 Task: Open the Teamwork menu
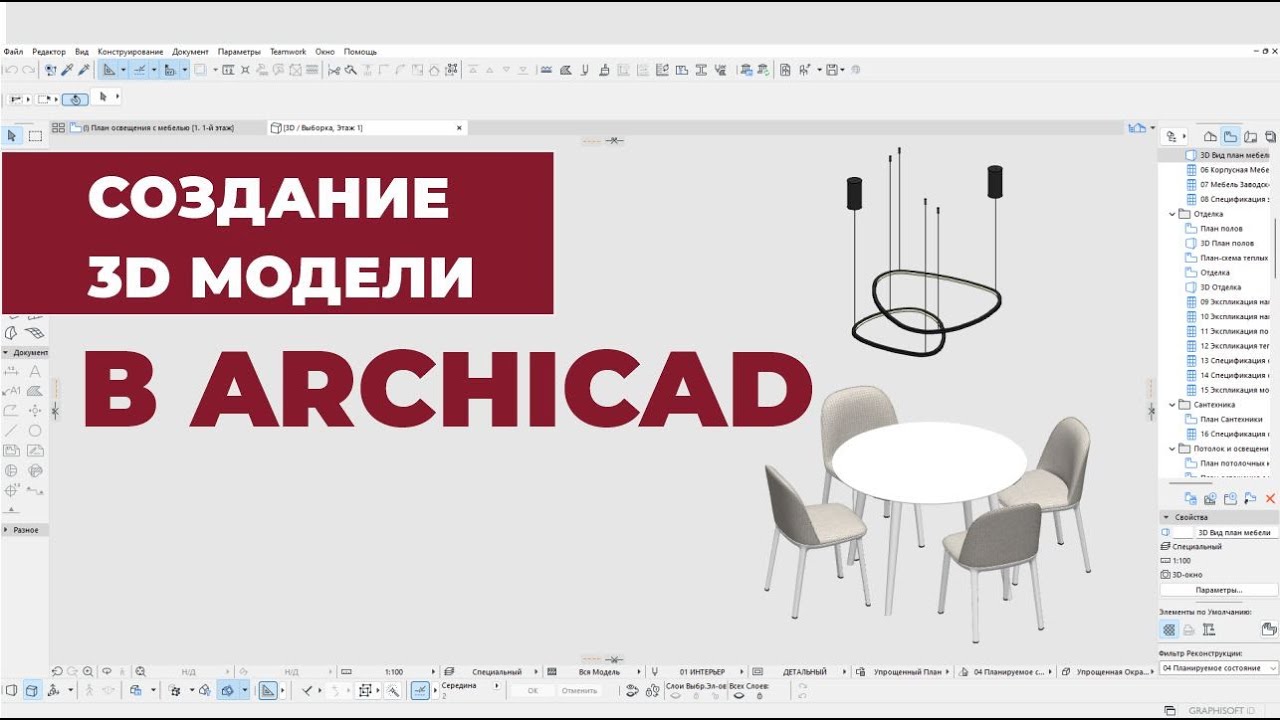point(288,51)
